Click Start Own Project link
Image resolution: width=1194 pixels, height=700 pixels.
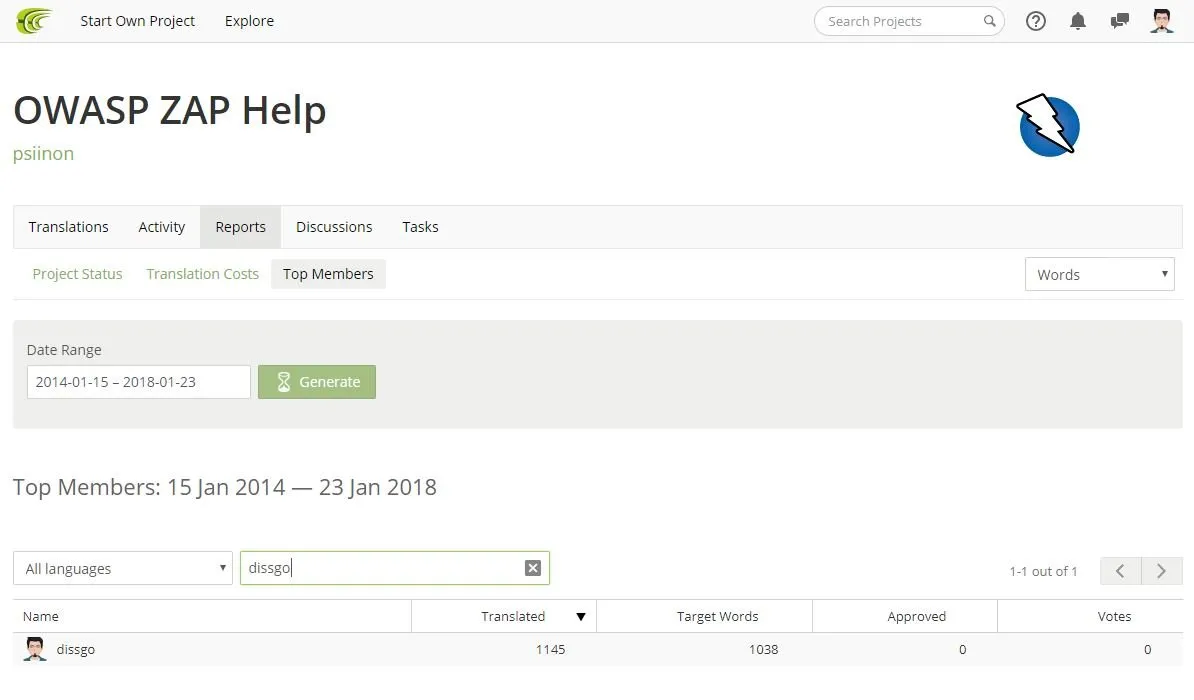click(x=138, y=21)
